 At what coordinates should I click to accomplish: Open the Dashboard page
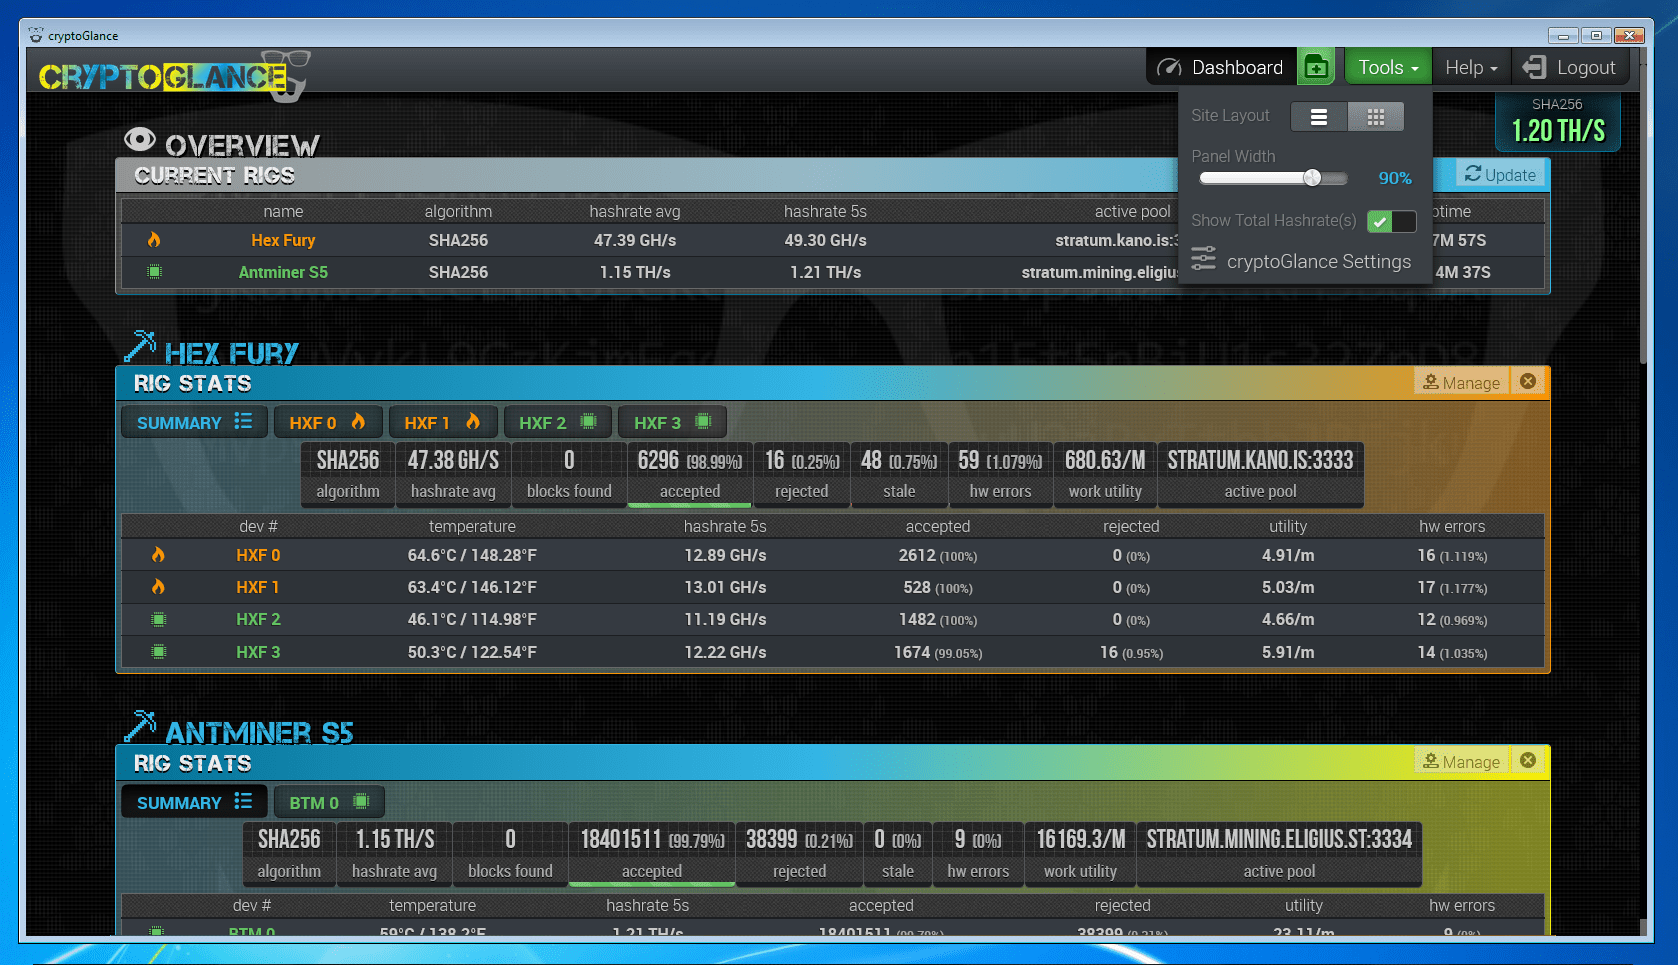click(x=1220, y=67)
